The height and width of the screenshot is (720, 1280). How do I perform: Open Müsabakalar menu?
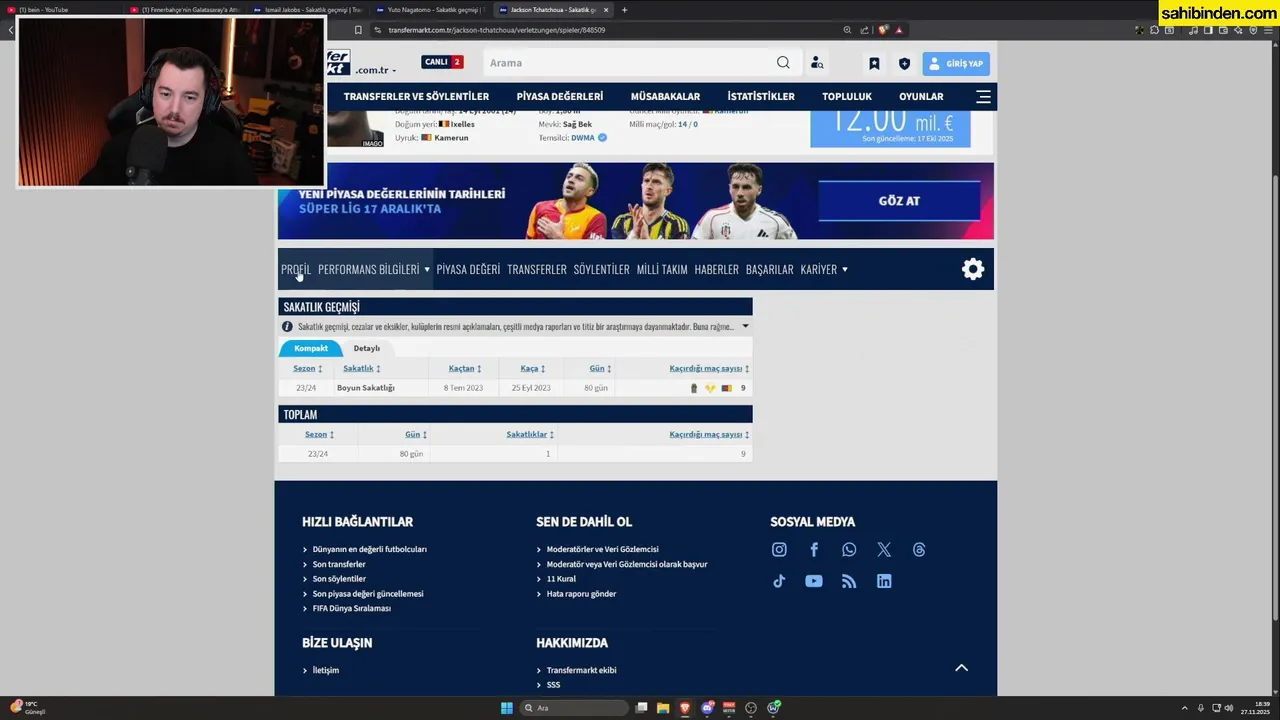point(665,97)
